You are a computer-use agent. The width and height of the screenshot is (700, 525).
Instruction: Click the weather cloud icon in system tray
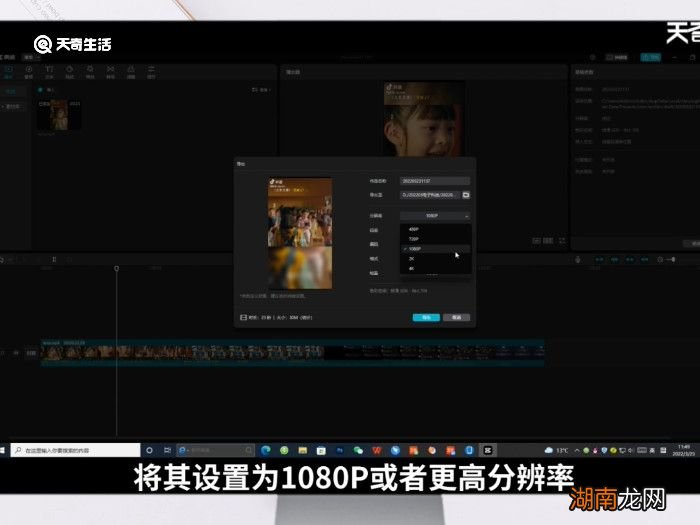pyautogui.click(x=549, y=450)
